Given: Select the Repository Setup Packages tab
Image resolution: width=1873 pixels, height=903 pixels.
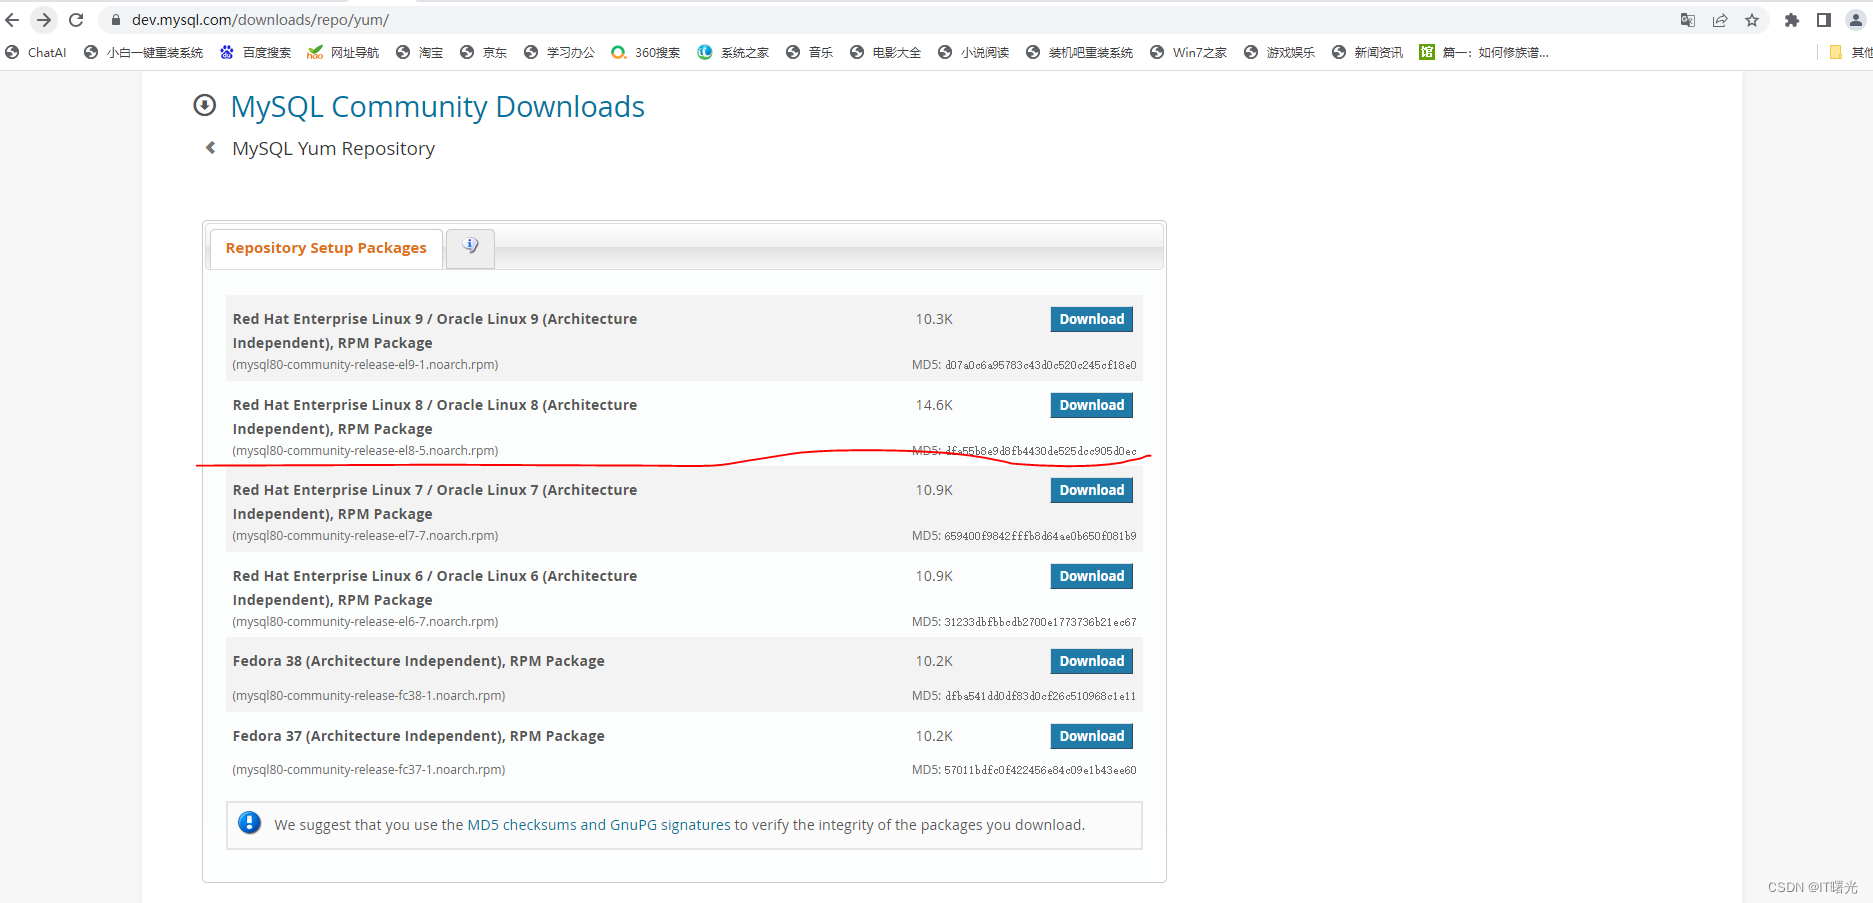Looking at the screenshot, I should tap(326, 248).
